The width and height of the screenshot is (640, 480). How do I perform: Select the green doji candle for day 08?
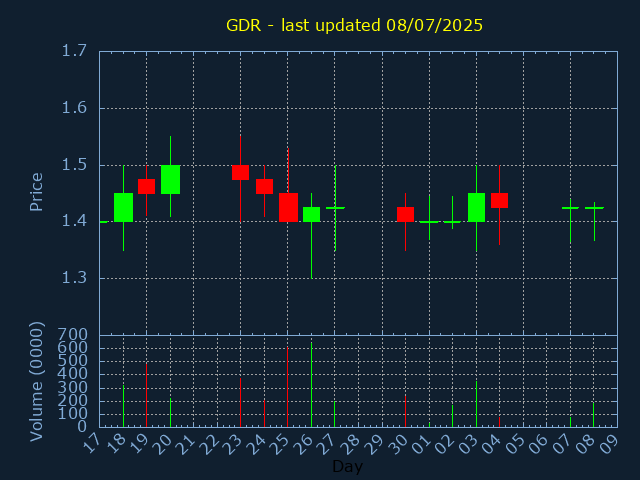pos(594,208)
